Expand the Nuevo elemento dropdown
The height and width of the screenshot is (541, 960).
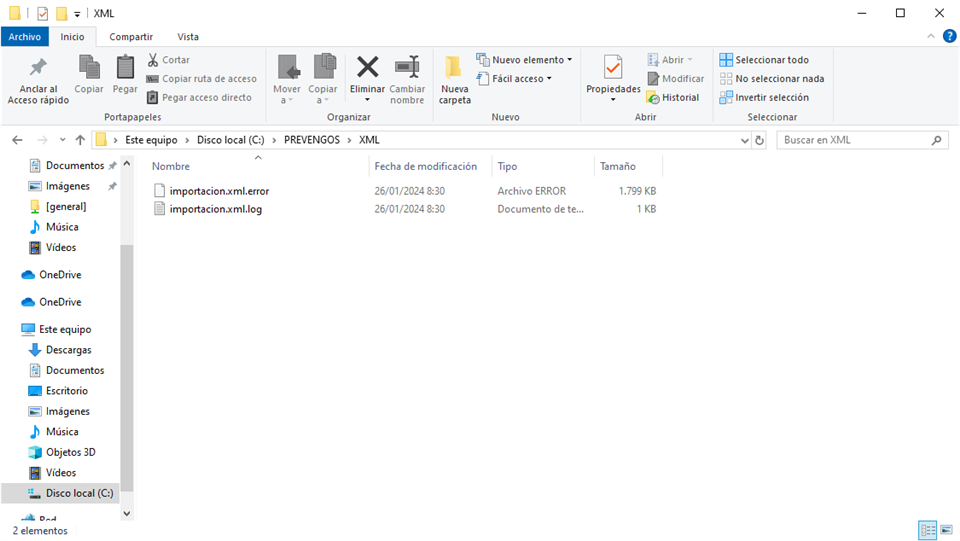(x=569, y=60)
